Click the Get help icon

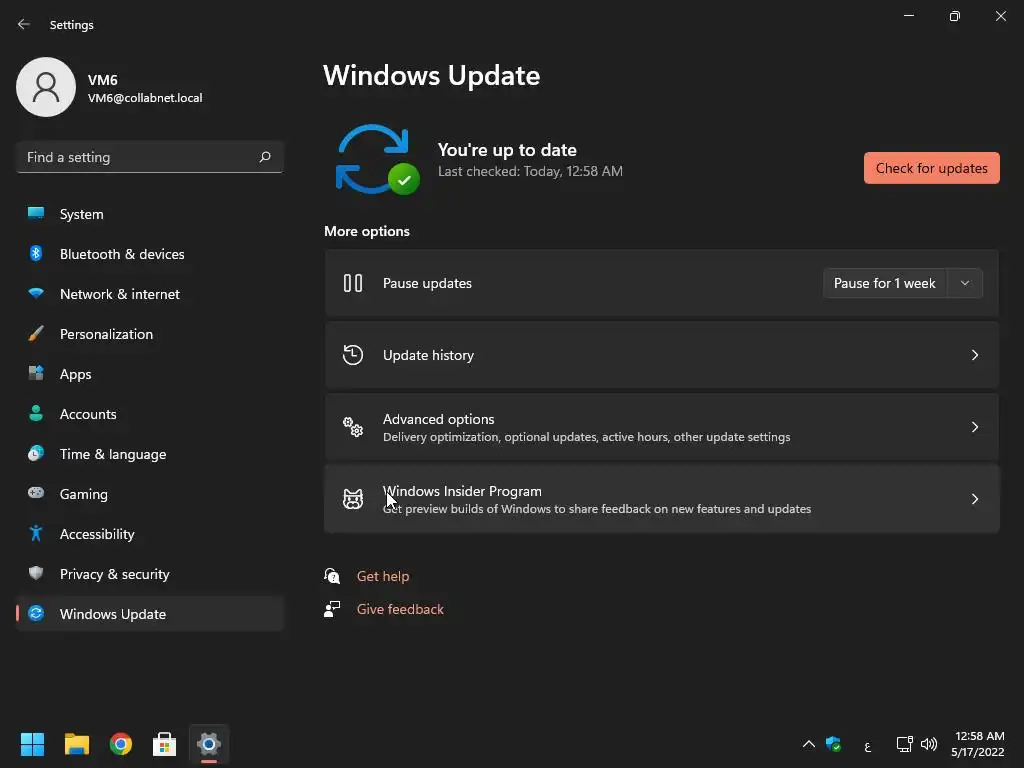pyautogui.click(x=332, y=576)
